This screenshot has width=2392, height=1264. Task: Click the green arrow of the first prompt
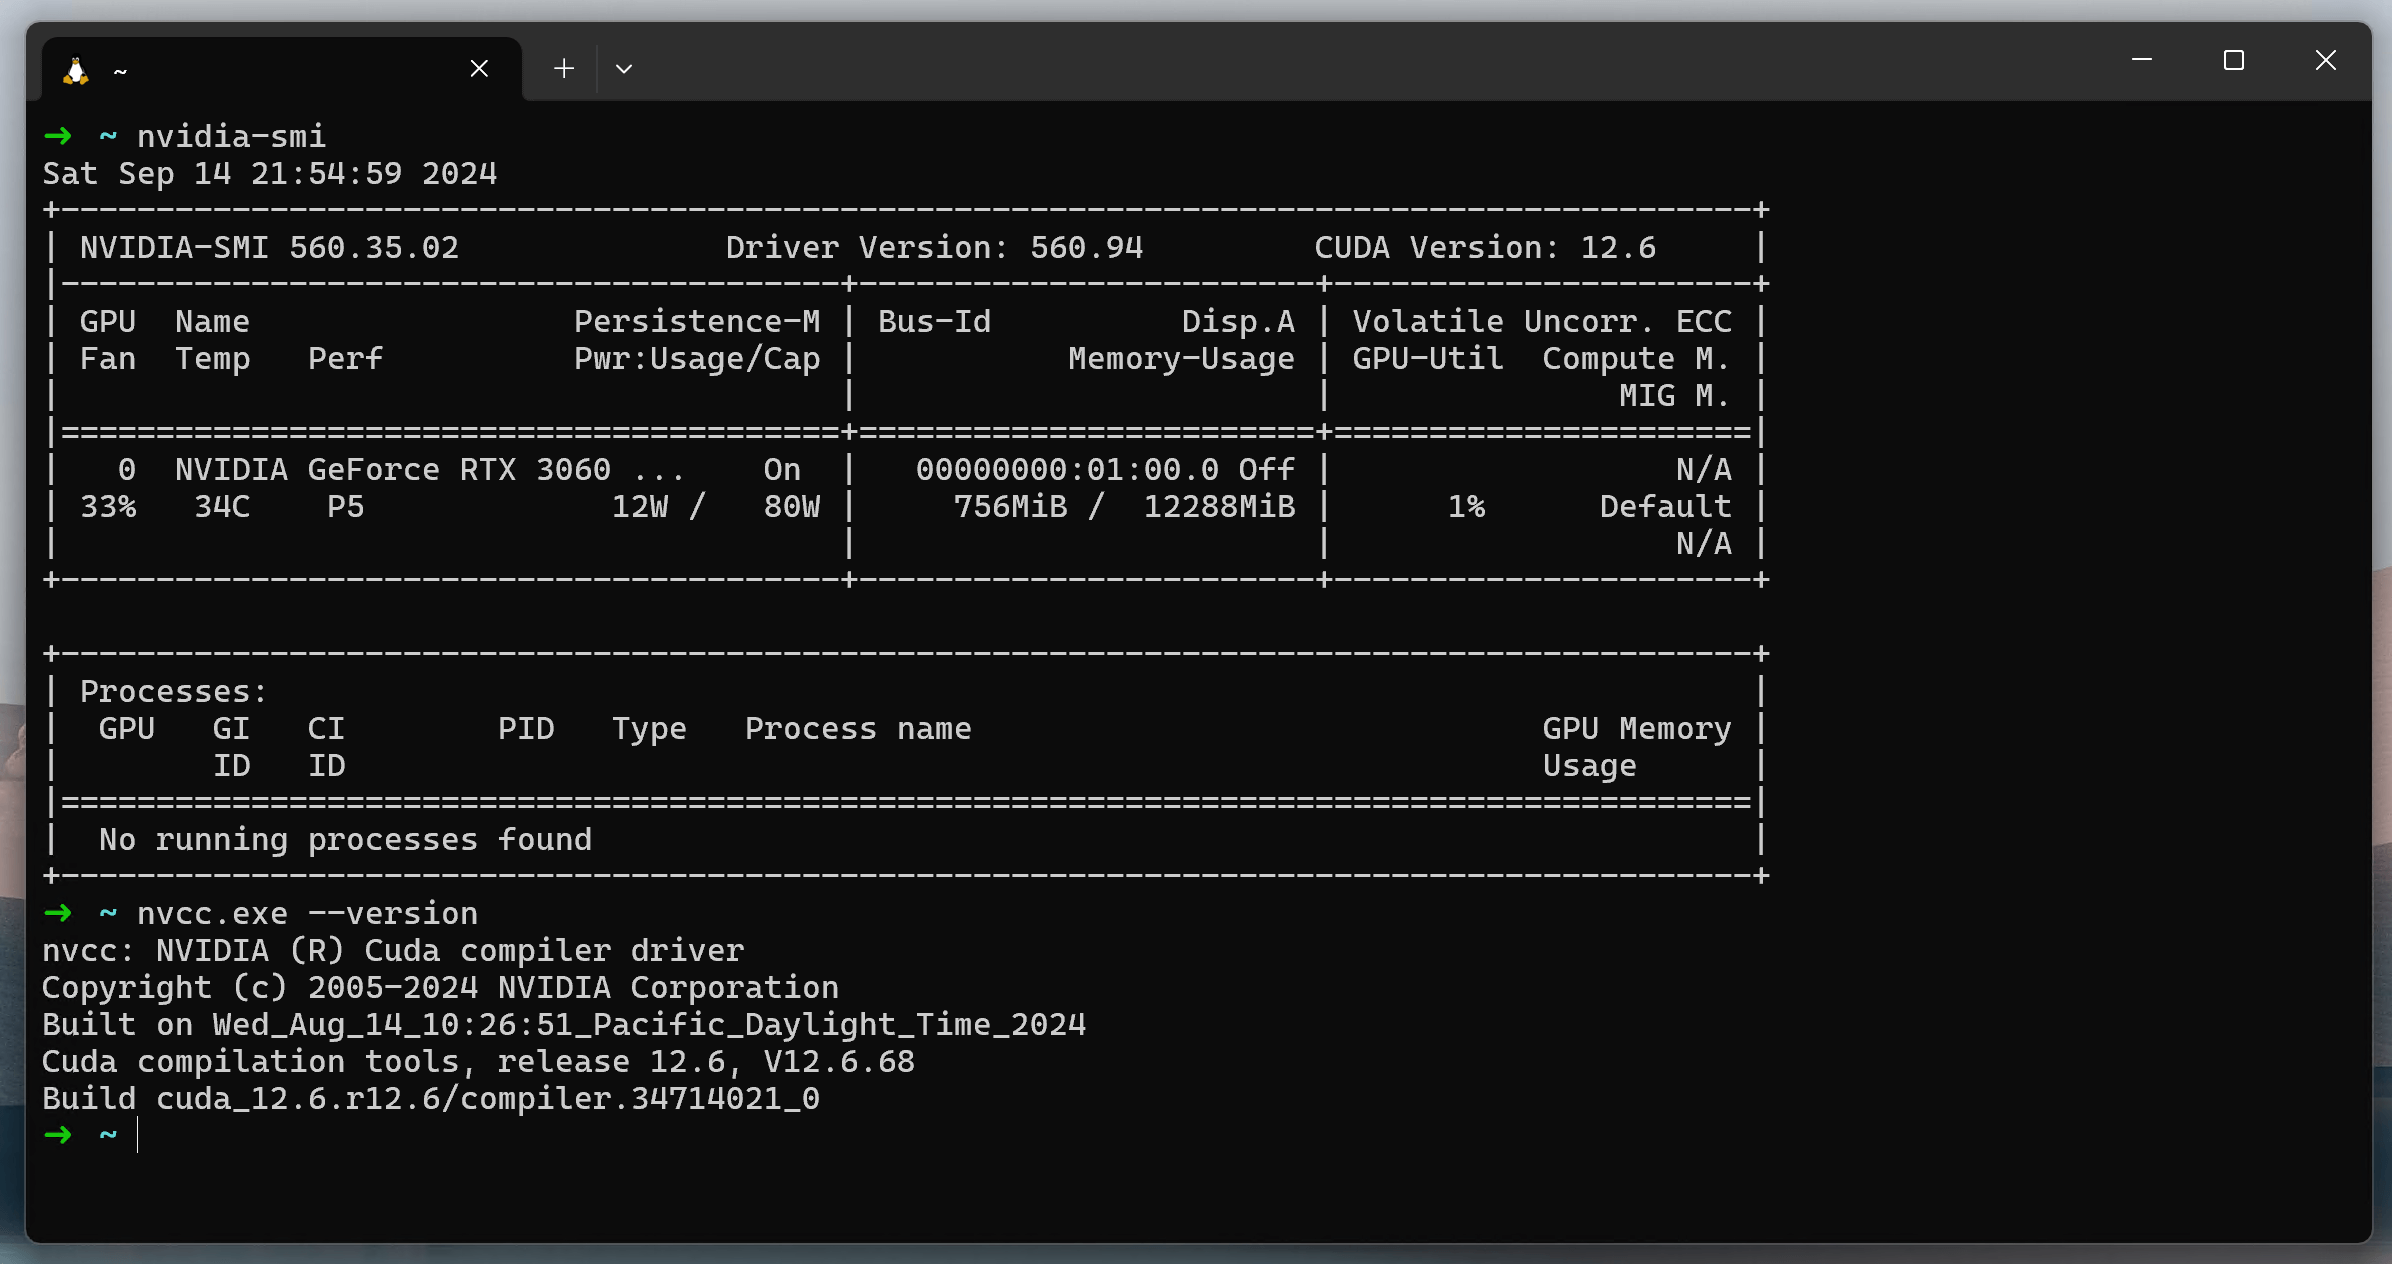[x=58, y=136]
